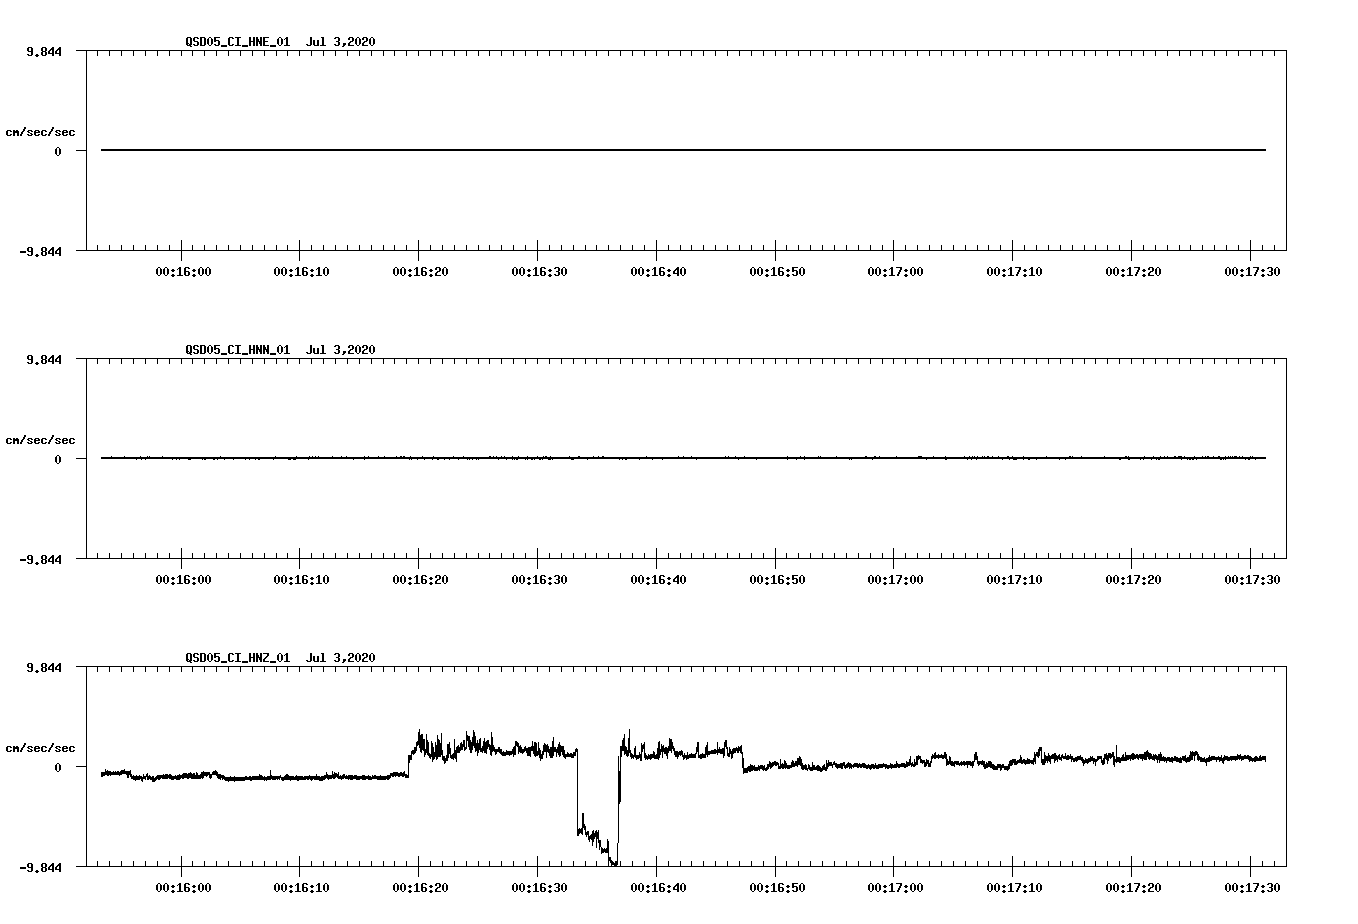Click the zero axis label on HNN plot

click(x=58, y=459)
